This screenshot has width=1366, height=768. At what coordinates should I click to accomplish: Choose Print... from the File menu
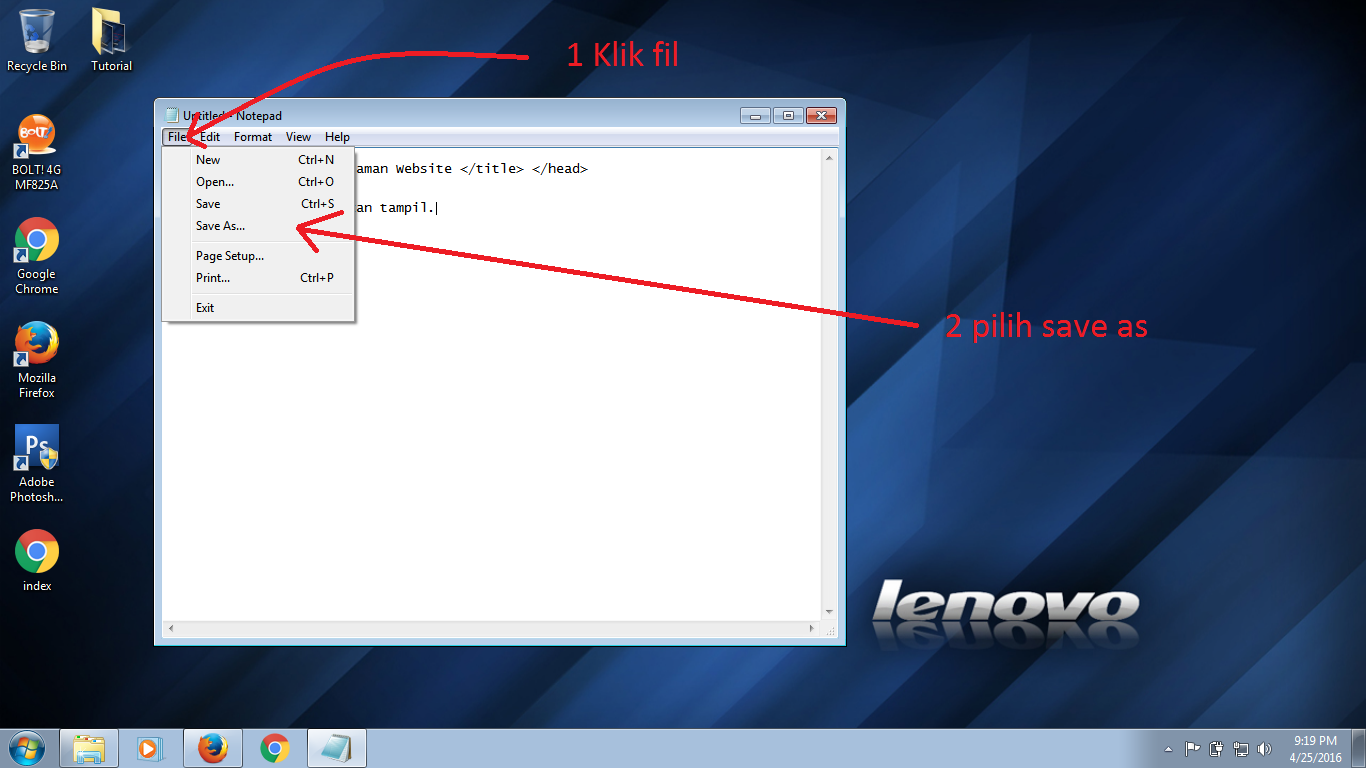212,278
